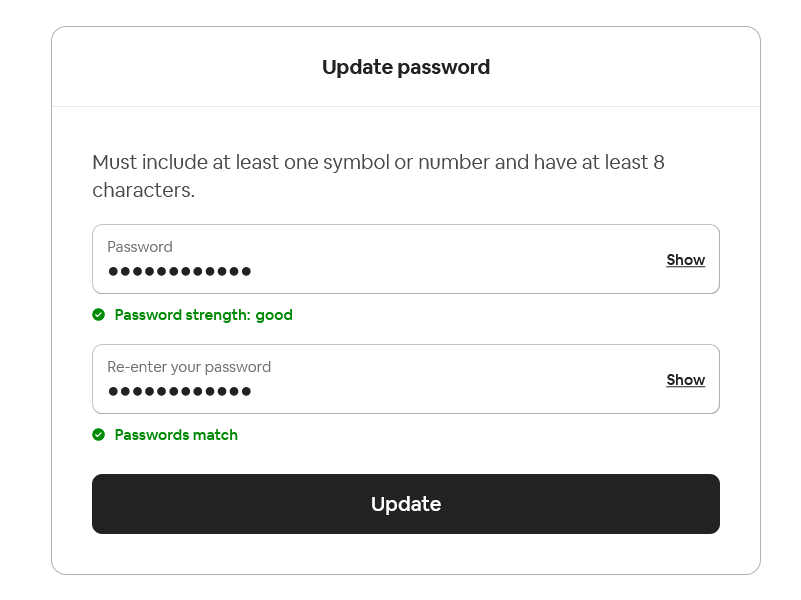Reveal the first Password field via Show
Screen dimensions: 801x600
[686, 259]
